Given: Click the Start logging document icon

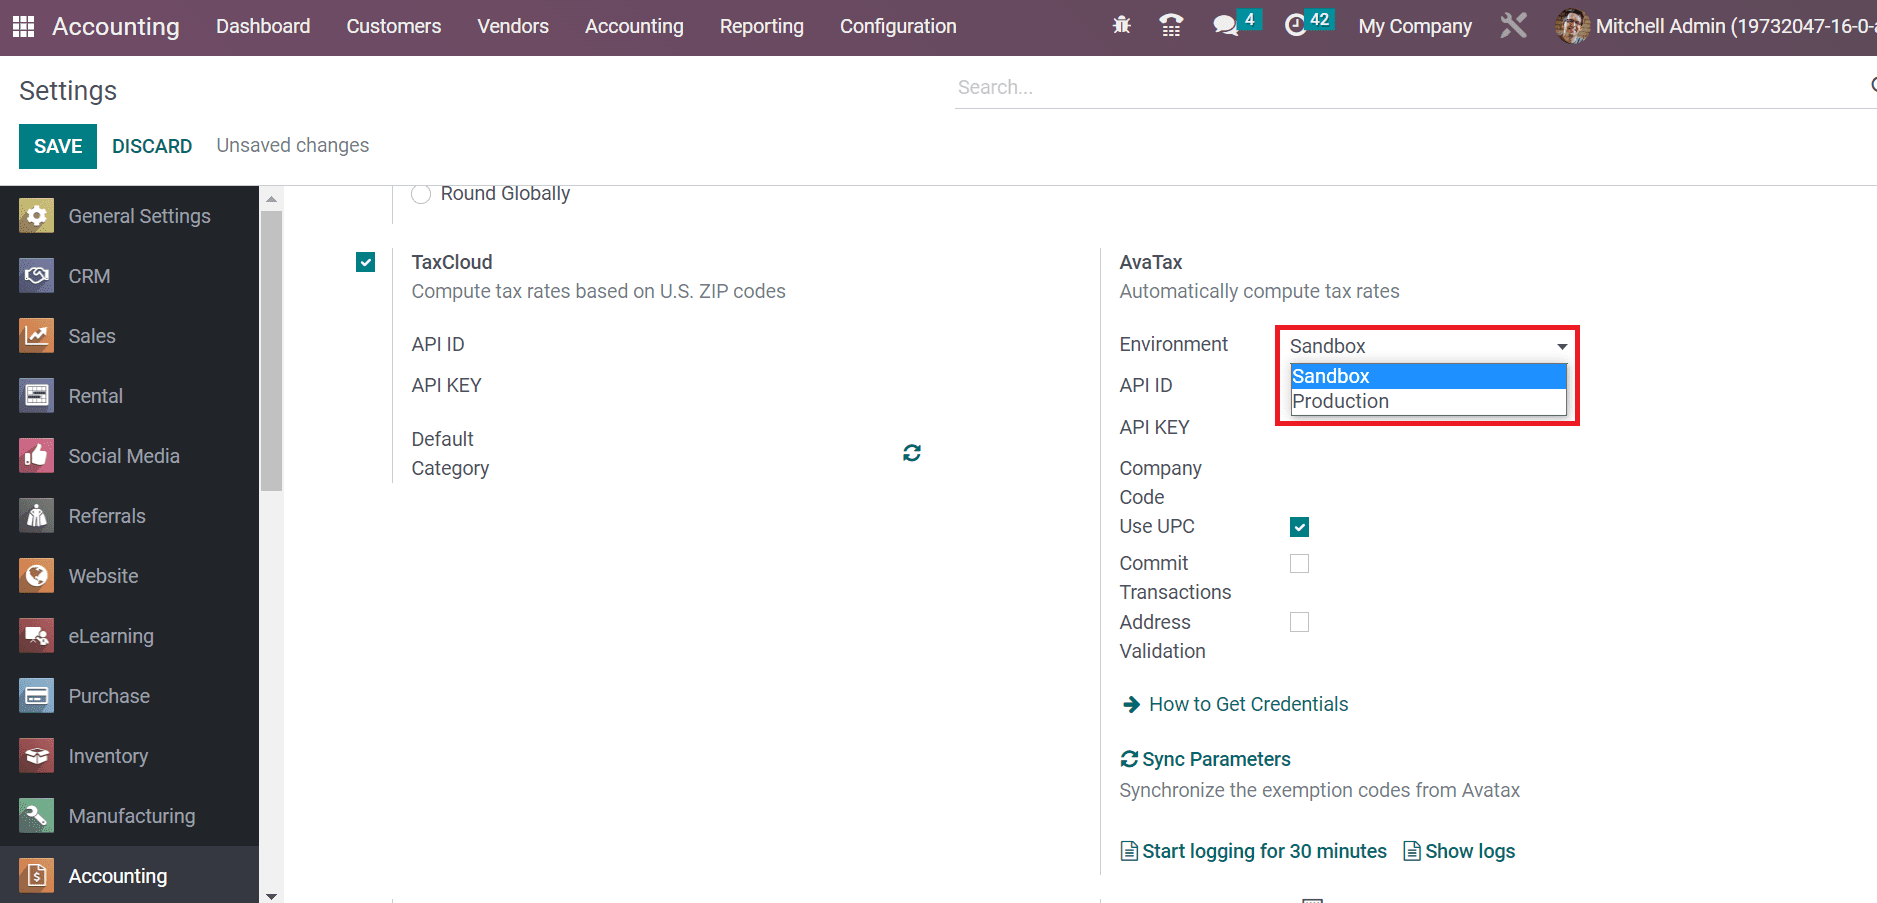Looking at the screenshot, I should click(x=1129, y=851).
